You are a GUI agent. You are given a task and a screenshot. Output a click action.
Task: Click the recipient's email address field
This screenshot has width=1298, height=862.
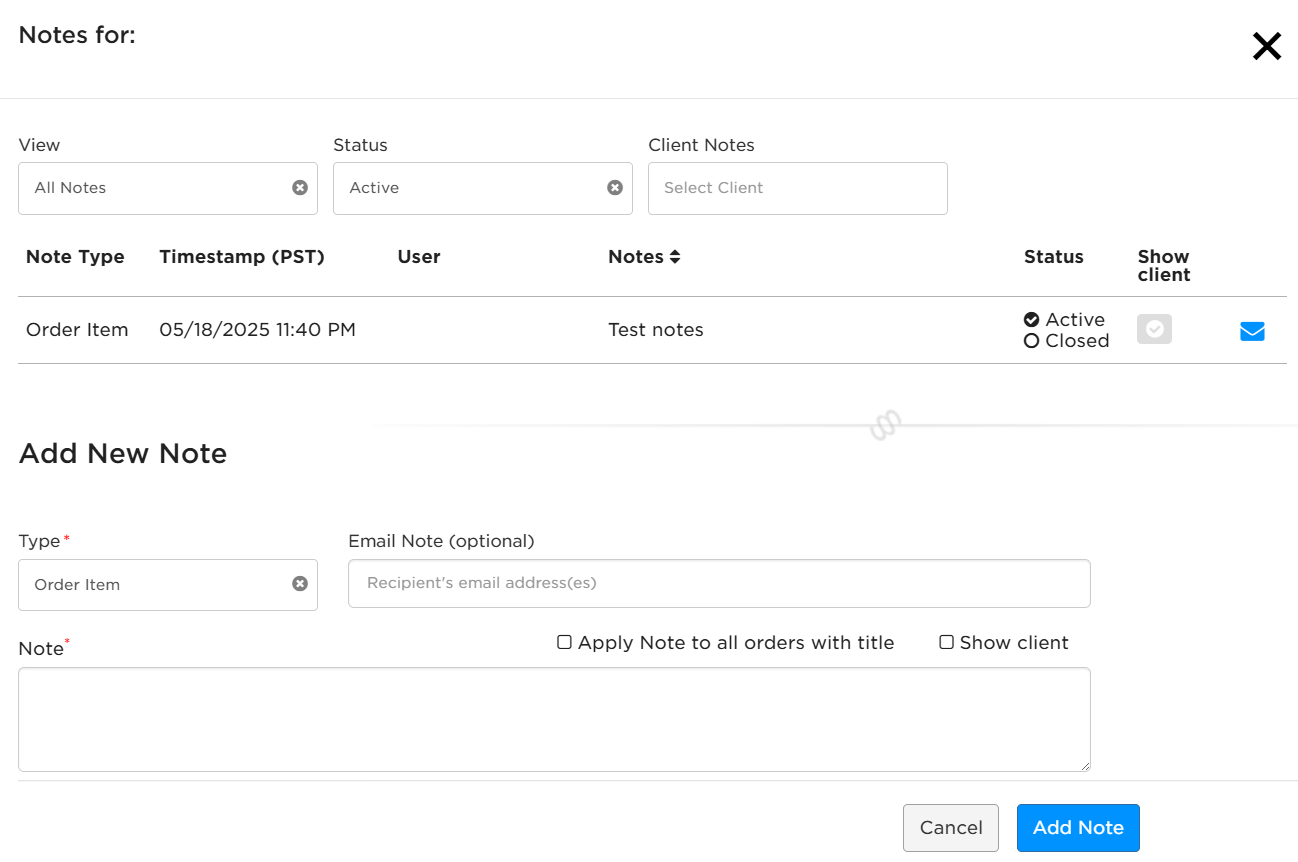coord(719,583)
